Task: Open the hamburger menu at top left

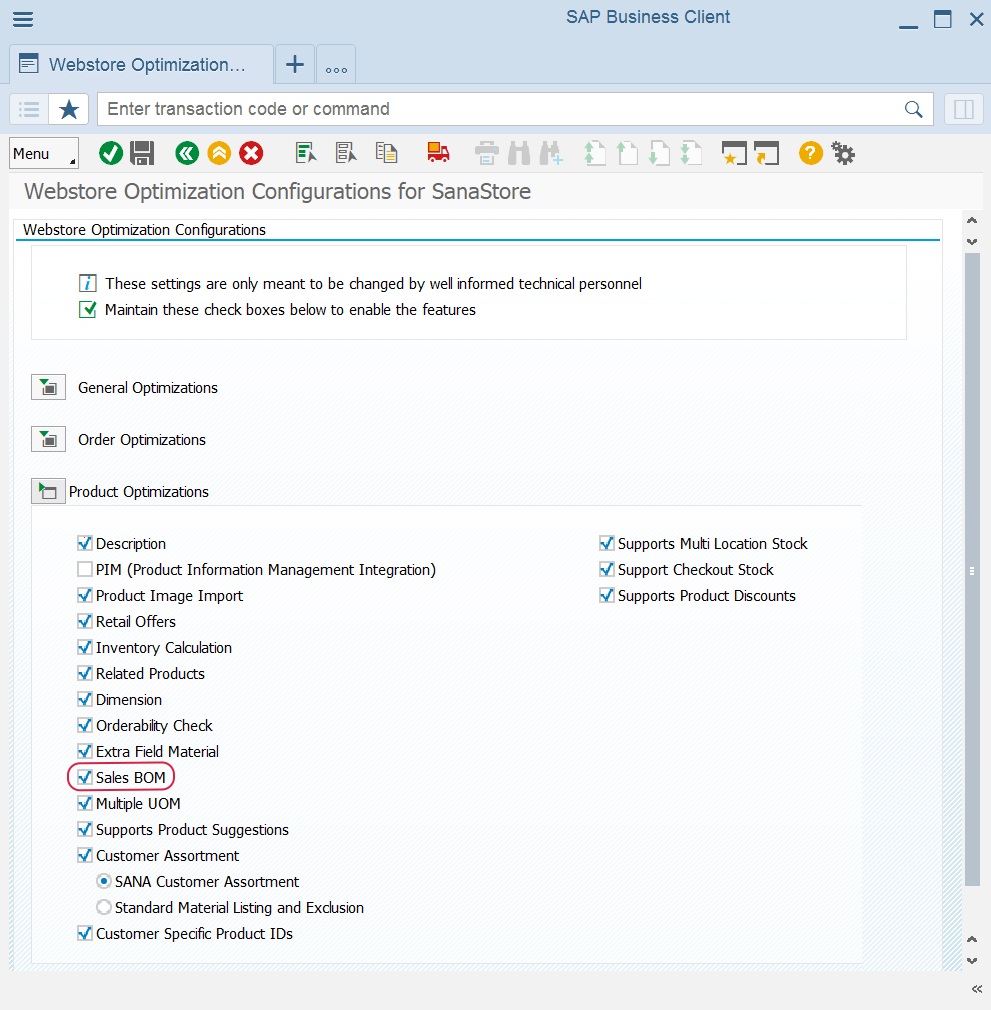Action: 23,19
